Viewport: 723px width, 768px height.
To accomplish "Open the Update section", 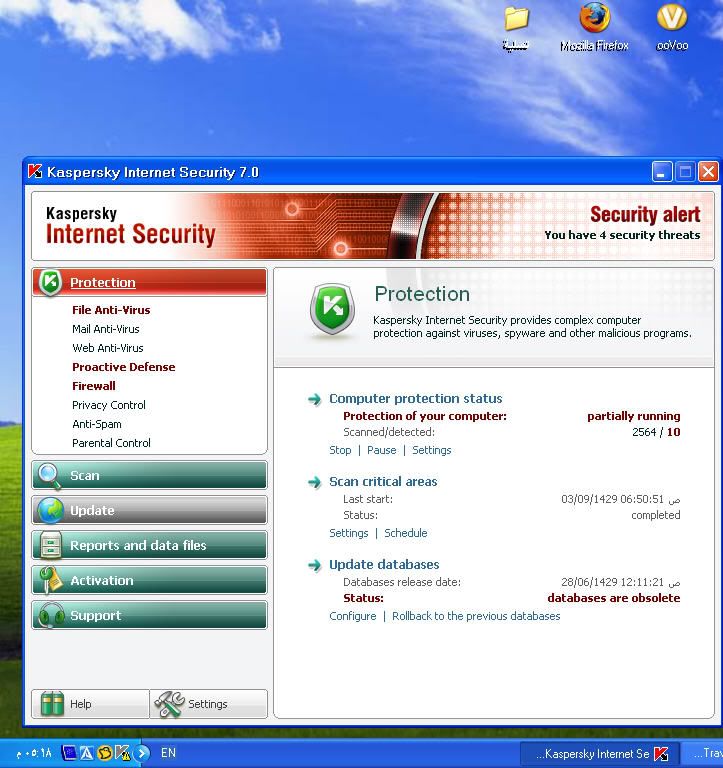I will 149,510.
